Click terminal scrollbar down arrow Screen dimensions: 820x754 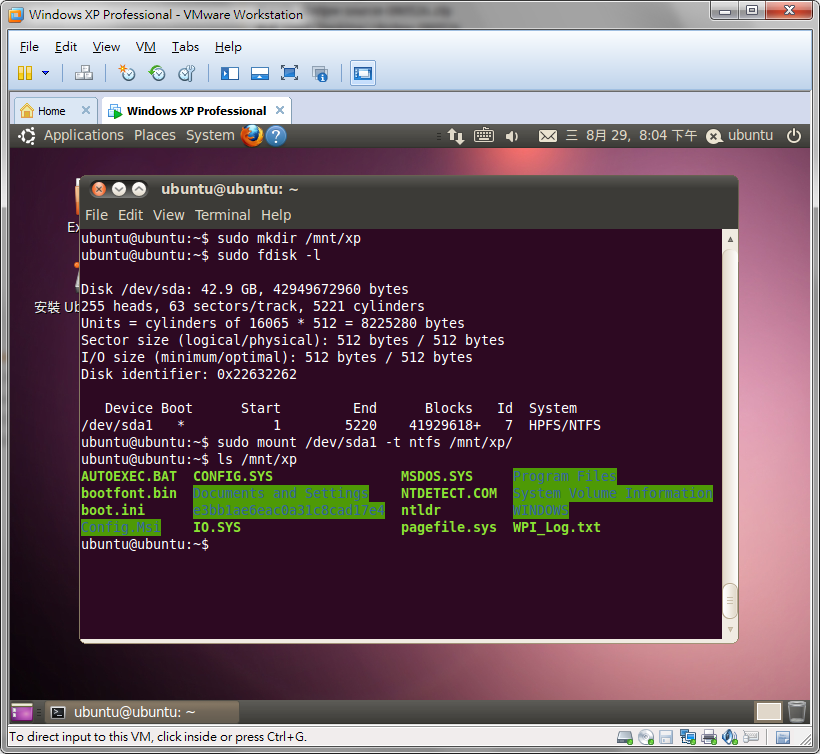pyautogui.click(x=730, y=630)
